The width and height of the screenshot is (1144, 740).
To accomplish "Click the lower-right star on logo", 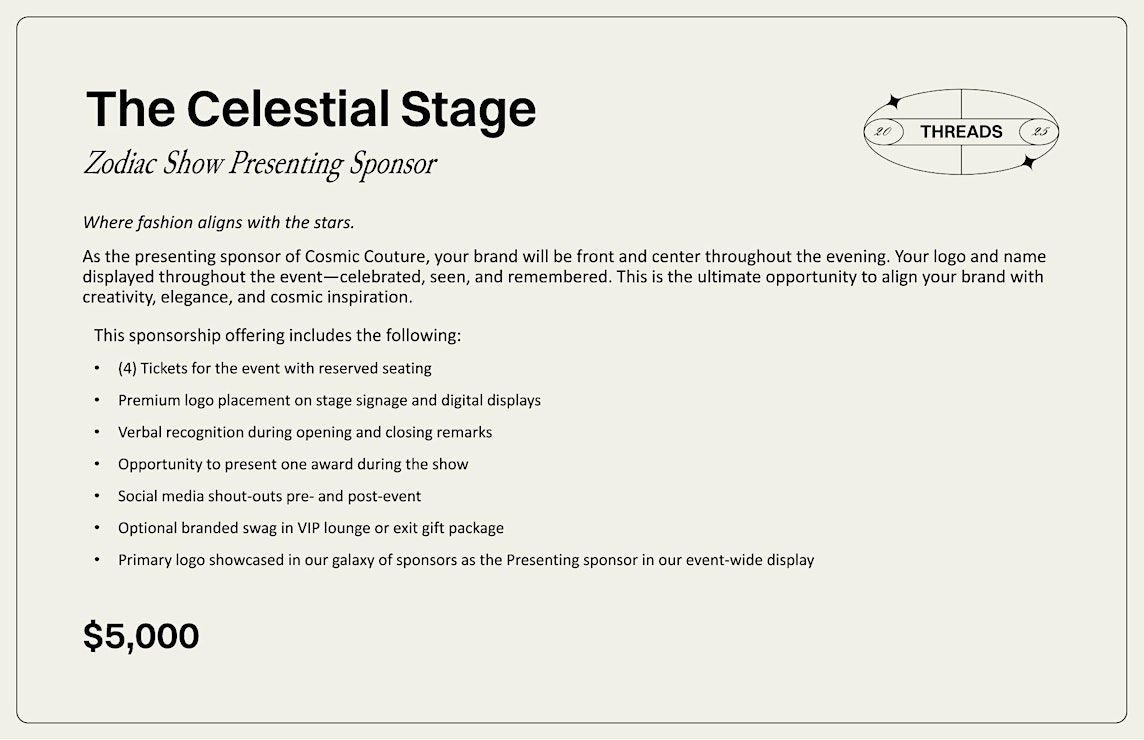I will 1029,162.
